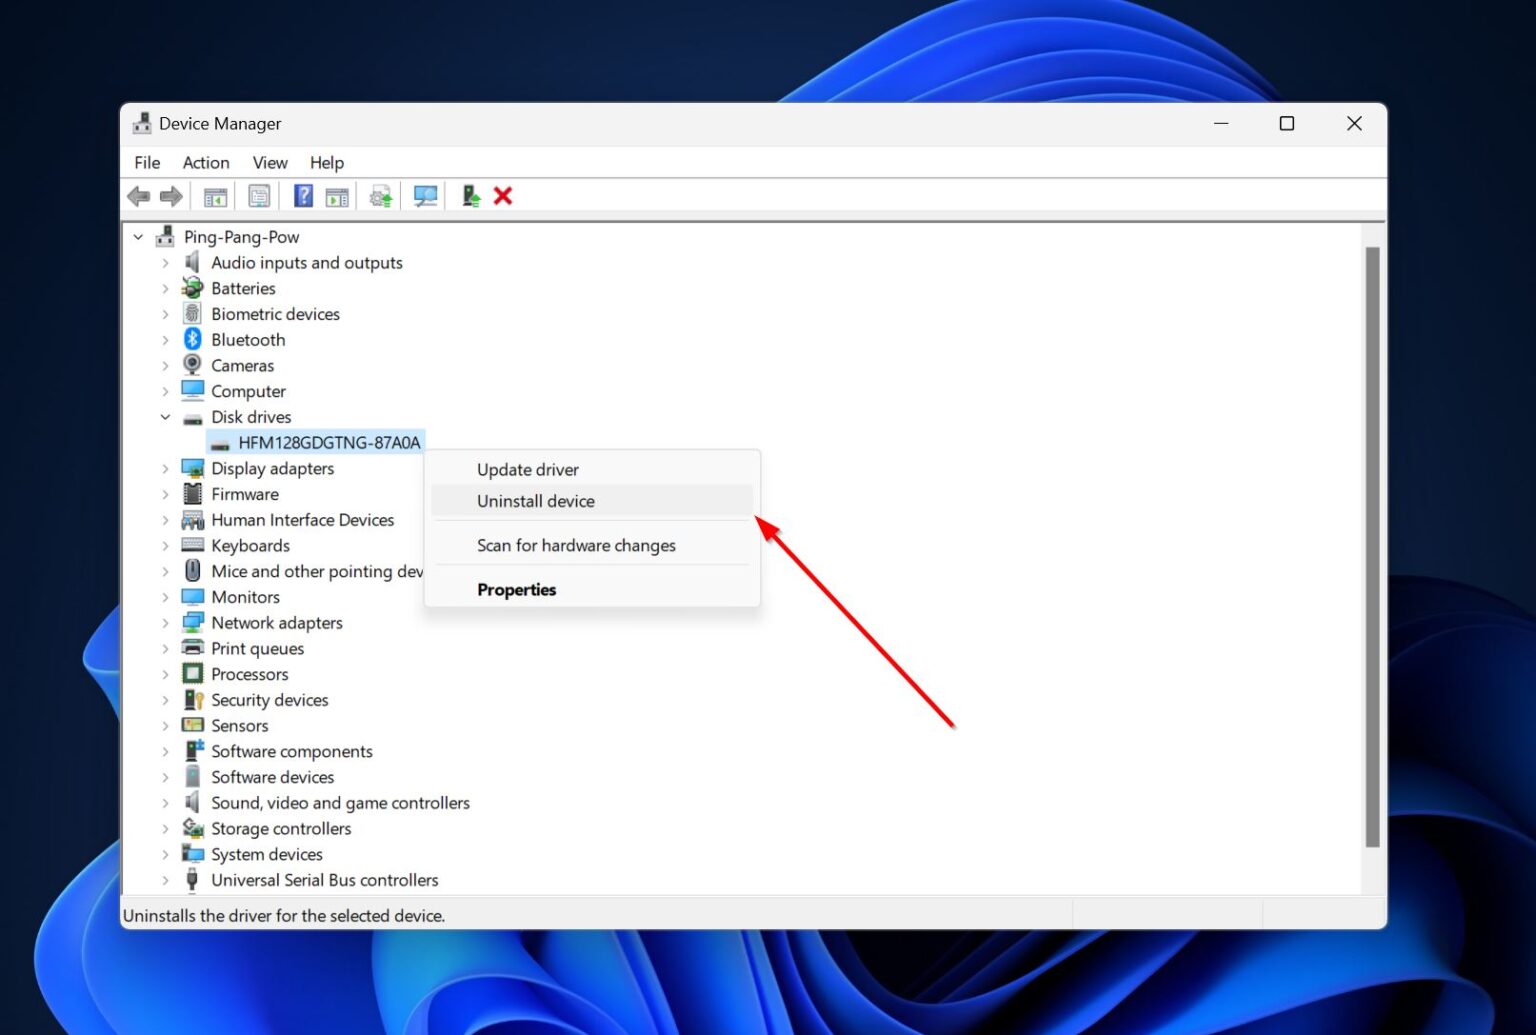The width and height of the screenshot is (1536, 1035).
Task: Select the HFM128GDGTNG-87A0A disk drive
Action: coord(326,442)
